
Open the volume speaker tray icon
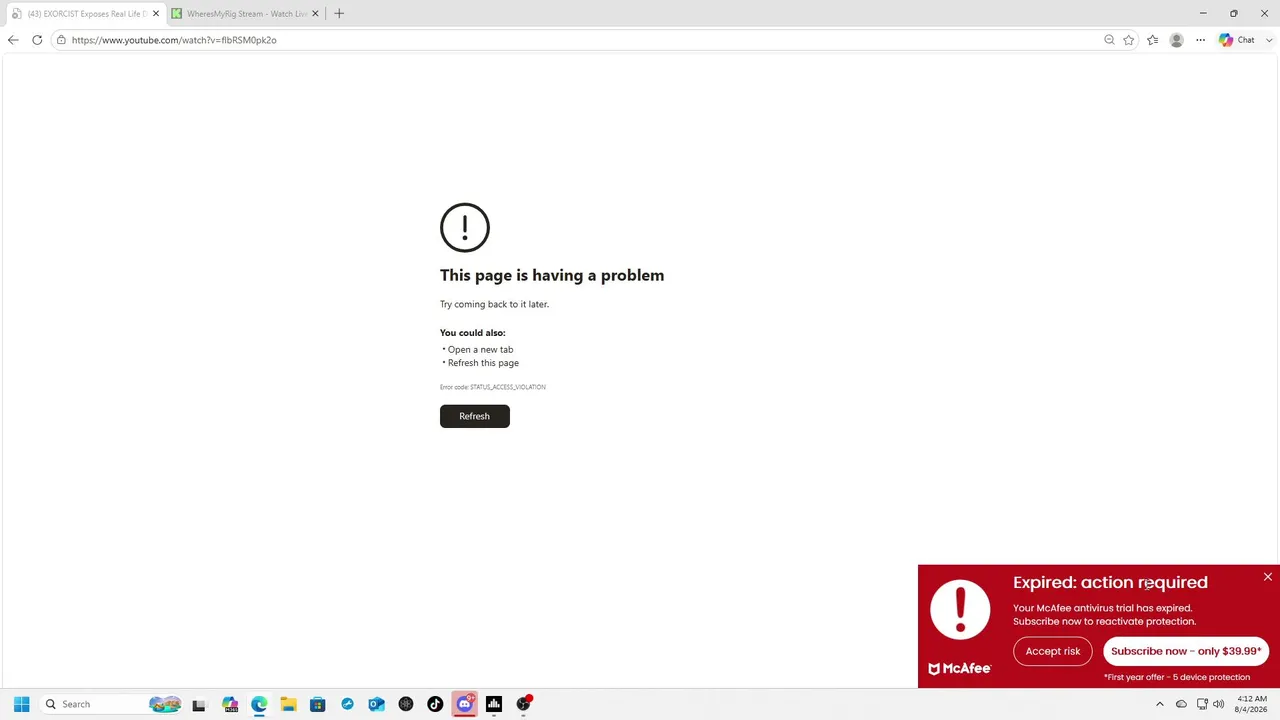pyautogui.click(x=1218, y=704)
